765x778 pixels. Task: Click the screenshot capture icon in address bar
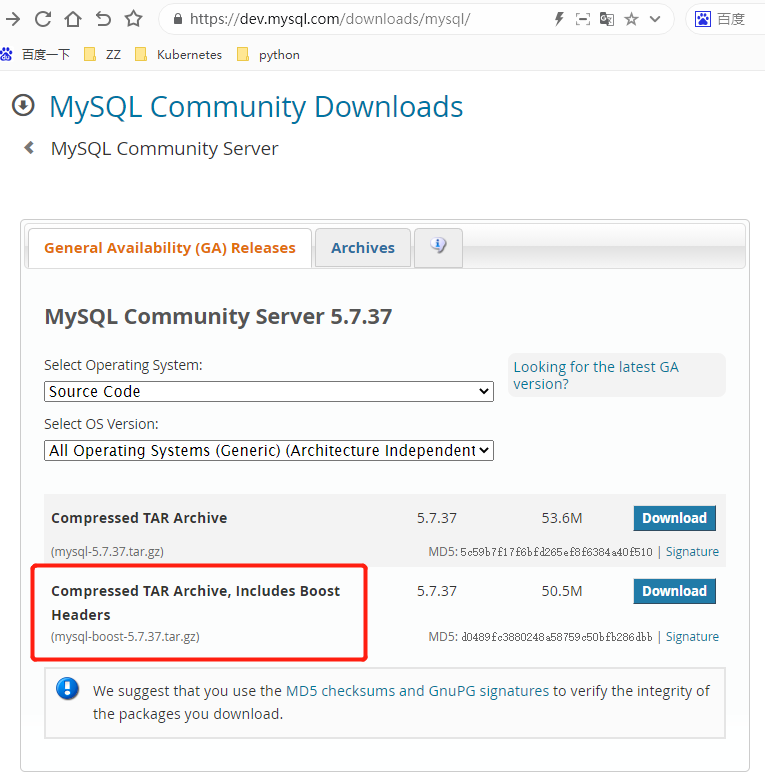pos(582,19)
